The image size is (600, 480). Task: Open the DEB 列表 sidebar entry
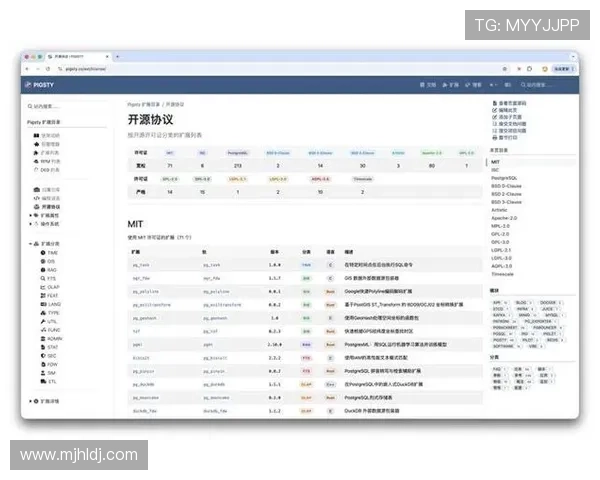coord(47,170)
